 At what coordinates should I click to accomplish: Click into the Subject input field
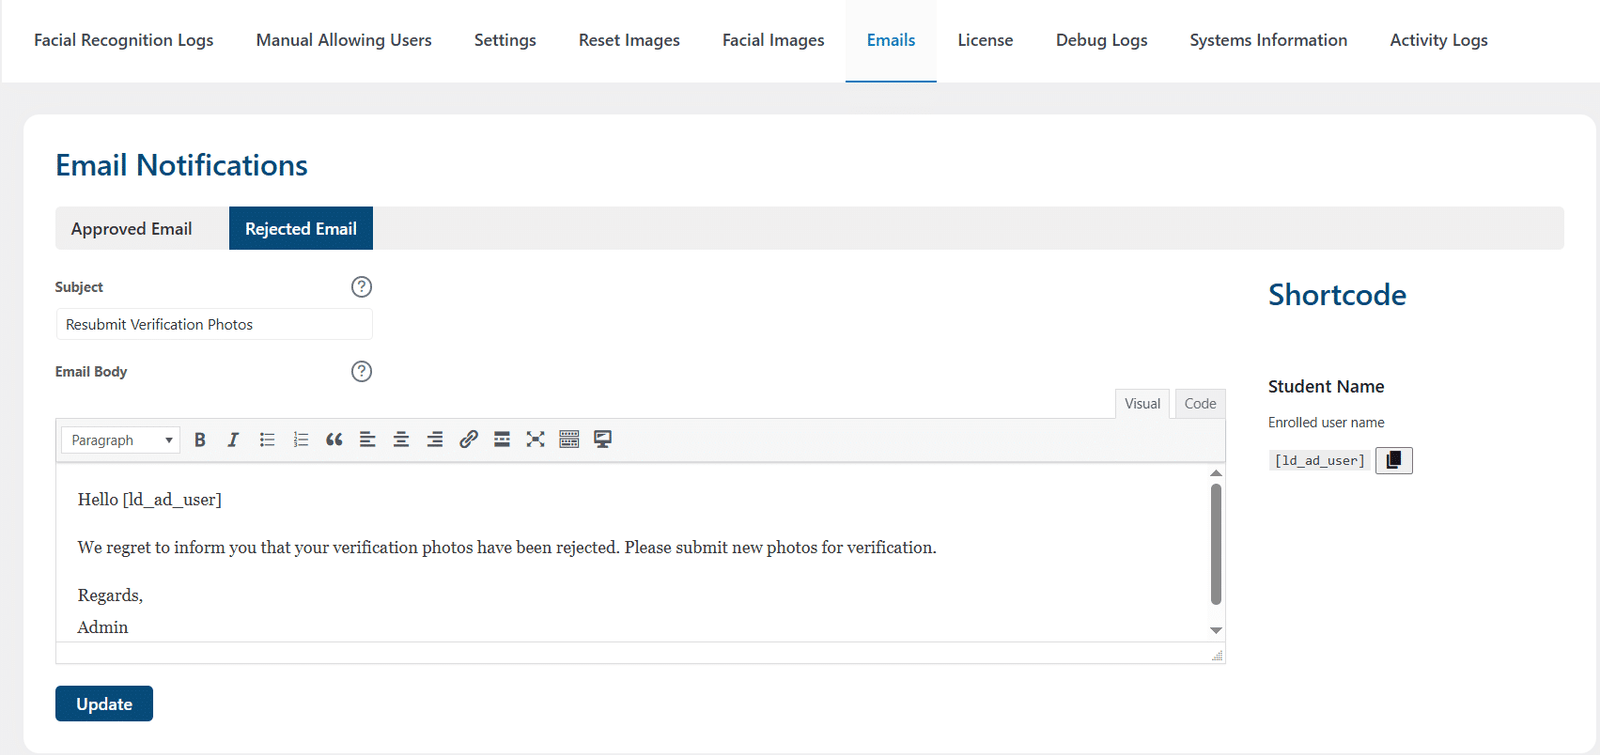(214, 324)
